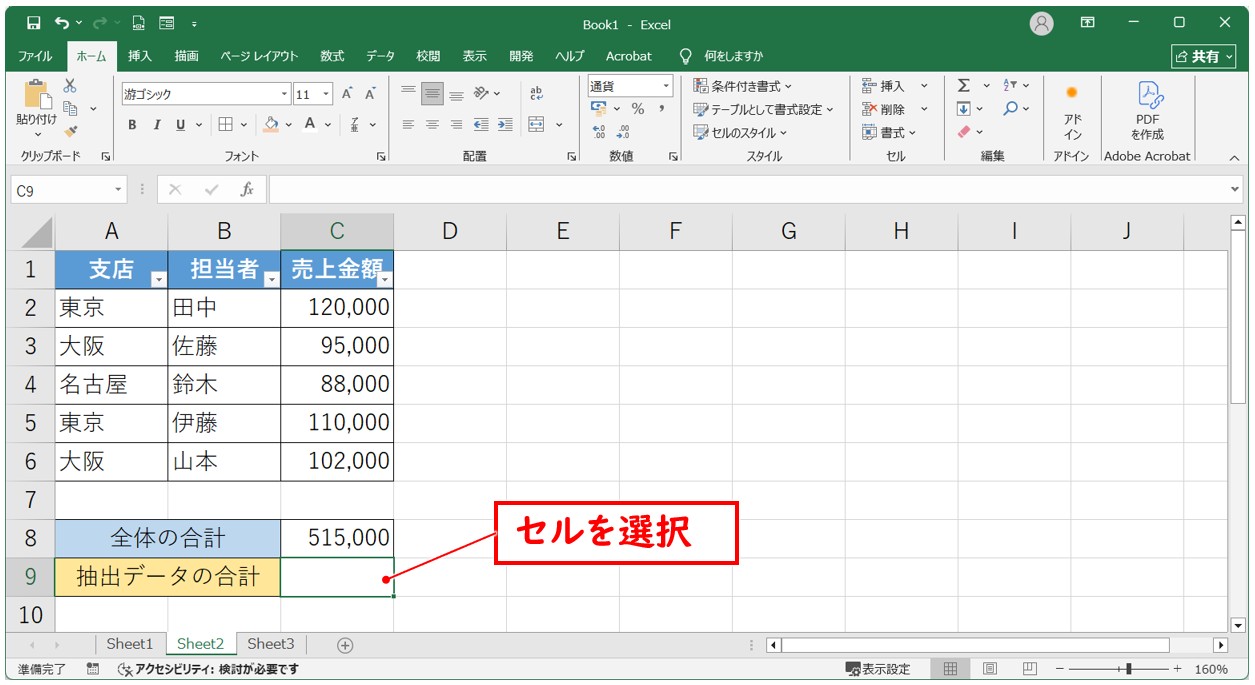Toggle bold formatting

[132, 125]
